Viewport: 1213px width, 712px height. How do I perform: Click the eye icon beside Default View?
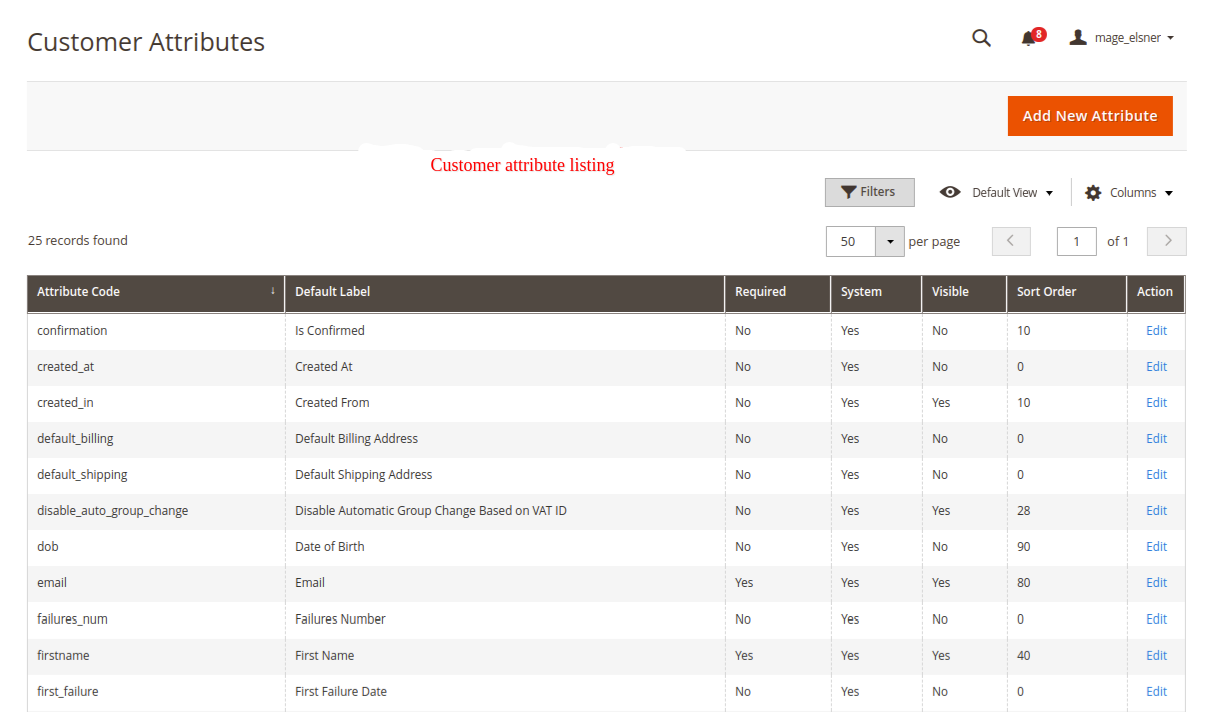950,192
